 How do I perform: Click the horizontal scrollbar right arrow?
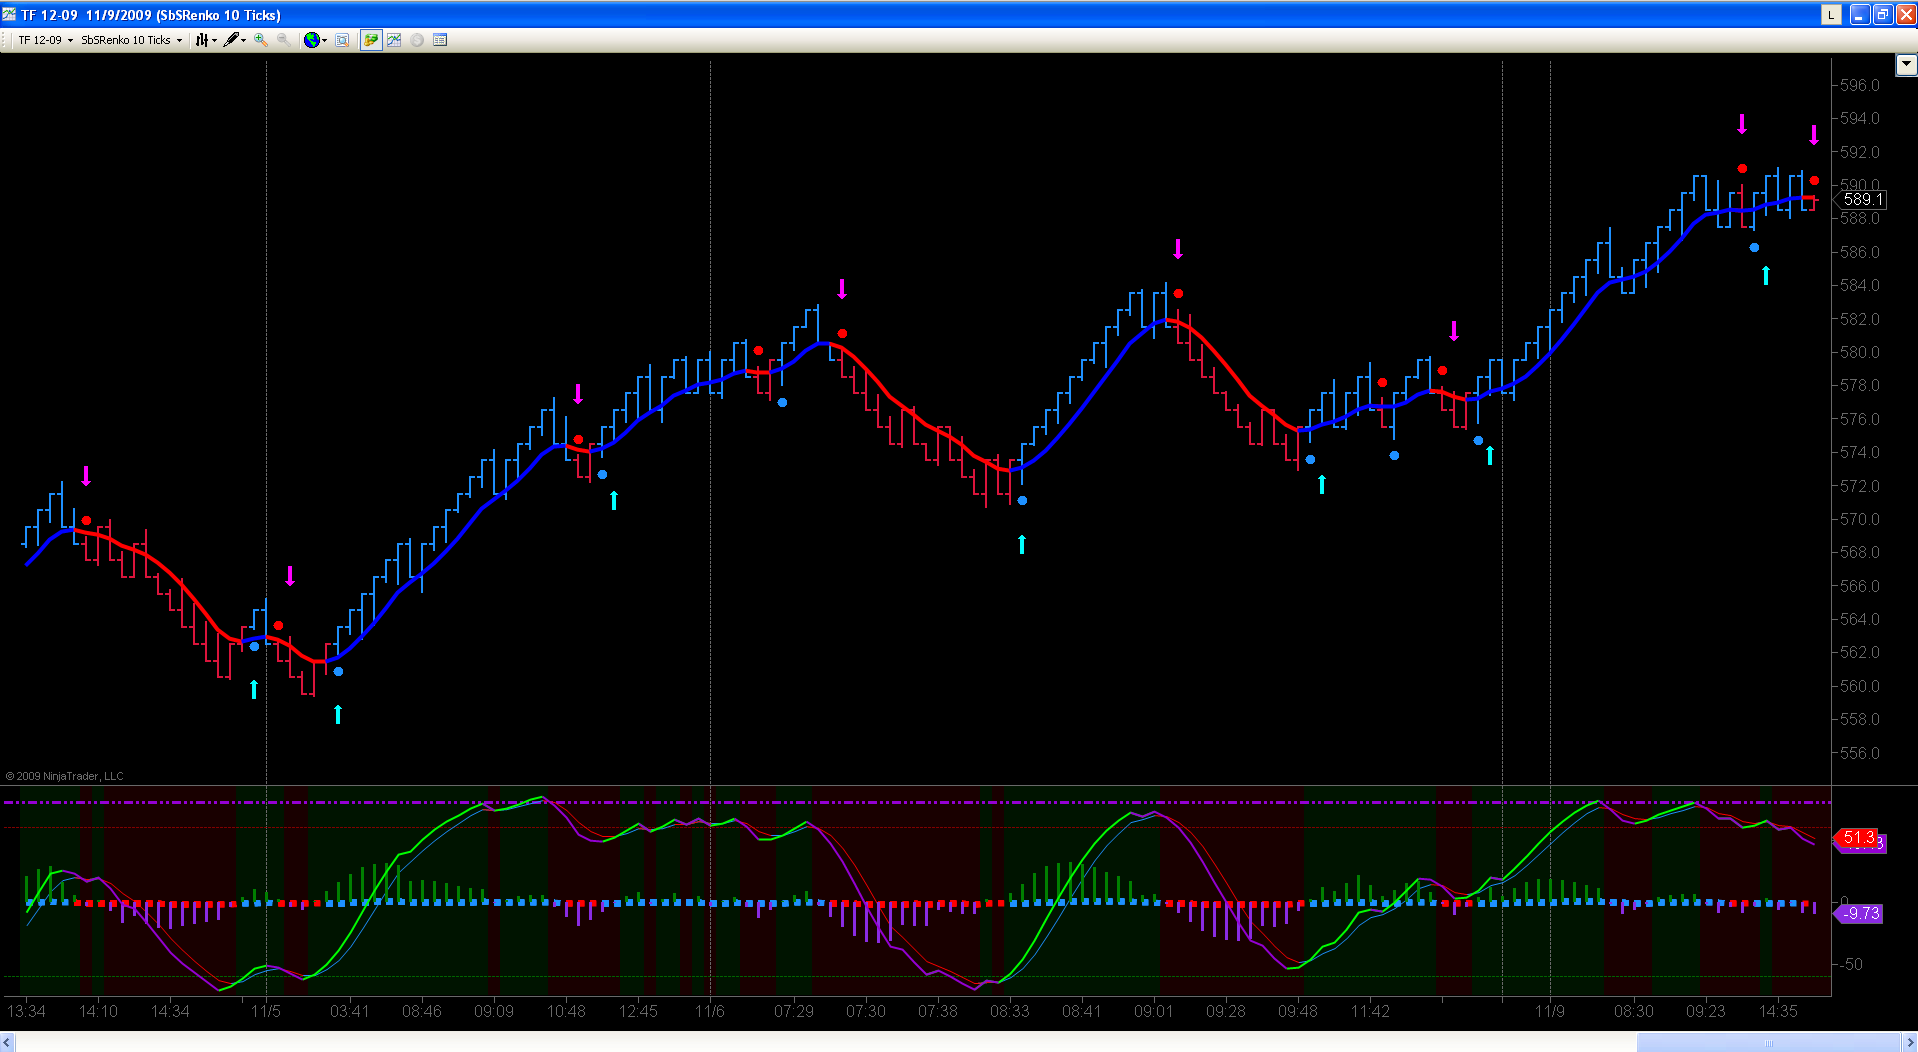(x=1909, y=1043)
